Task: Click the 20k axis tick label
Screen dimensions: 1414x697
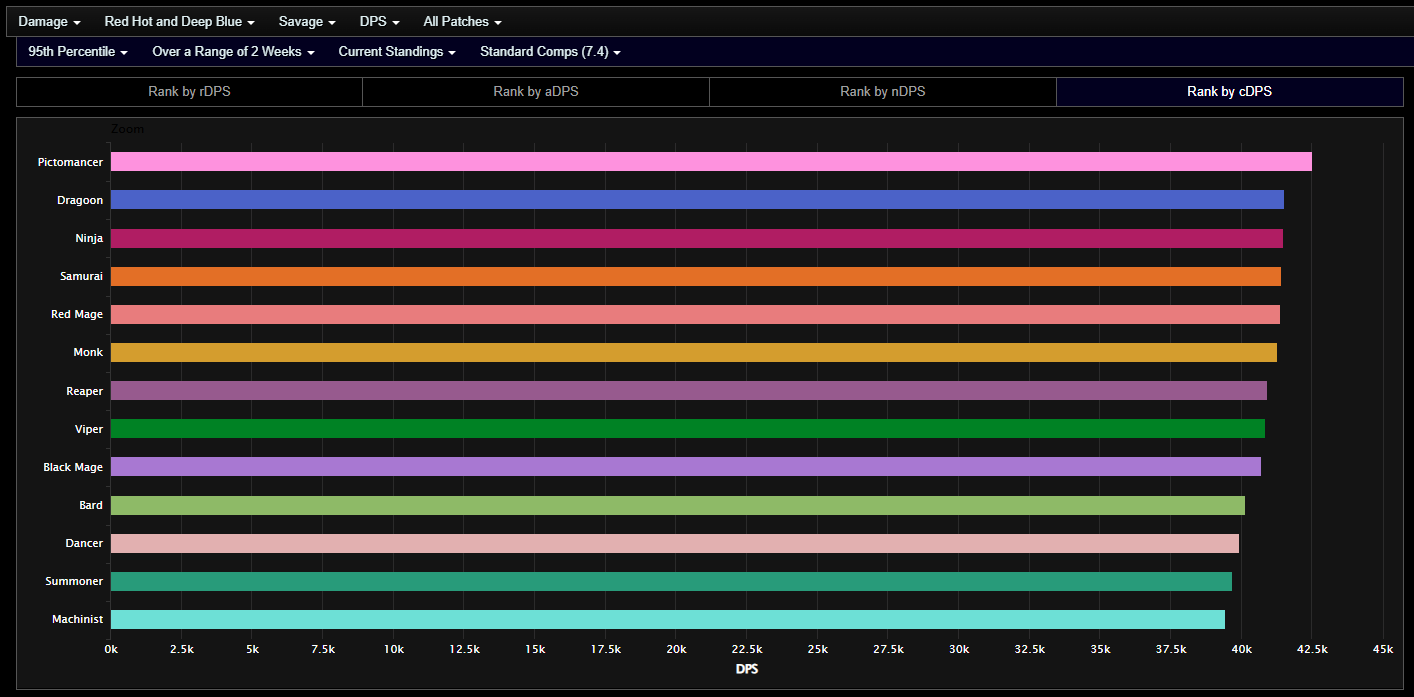Action: click(x=676, y=649)
